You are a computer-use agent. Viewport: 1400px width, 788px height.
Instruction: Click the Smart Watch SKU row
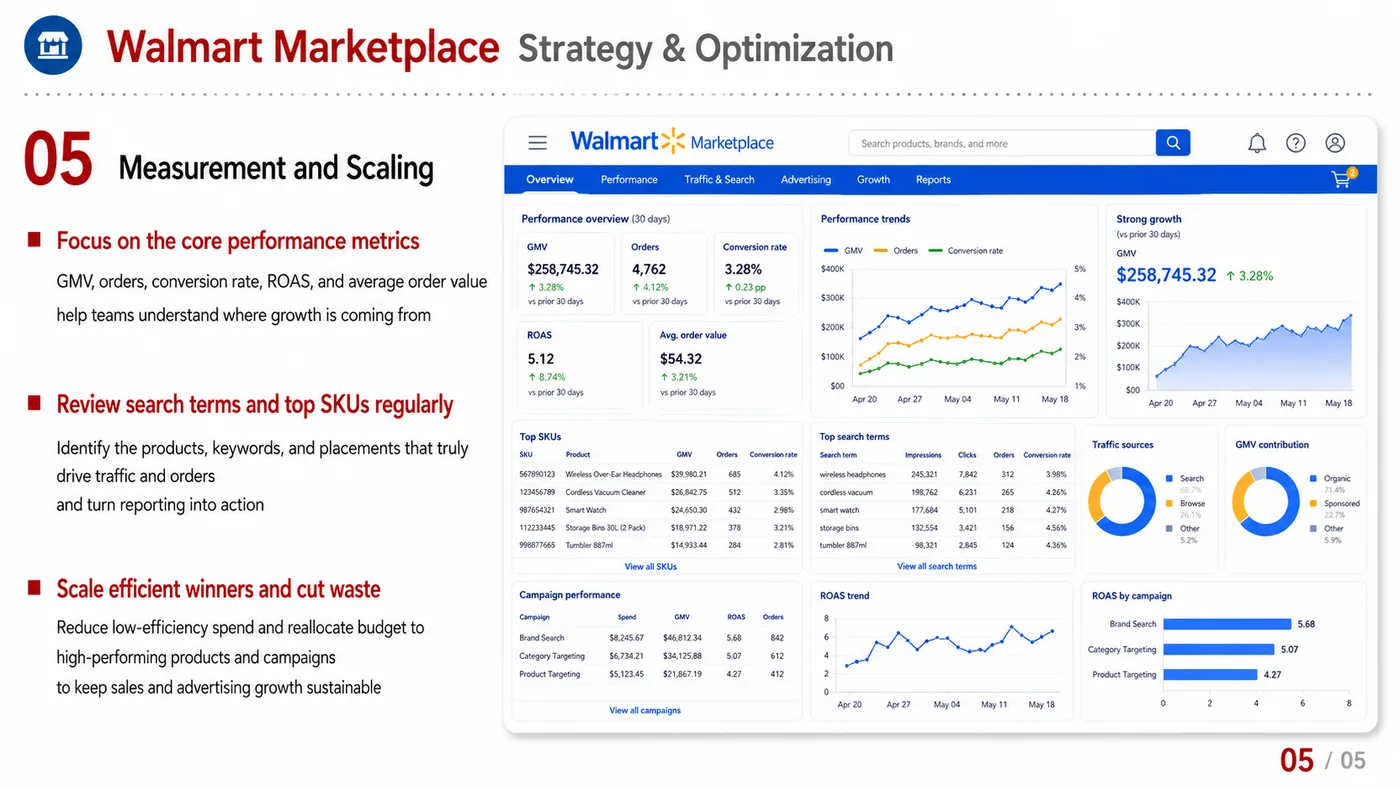tap(657, 511)
